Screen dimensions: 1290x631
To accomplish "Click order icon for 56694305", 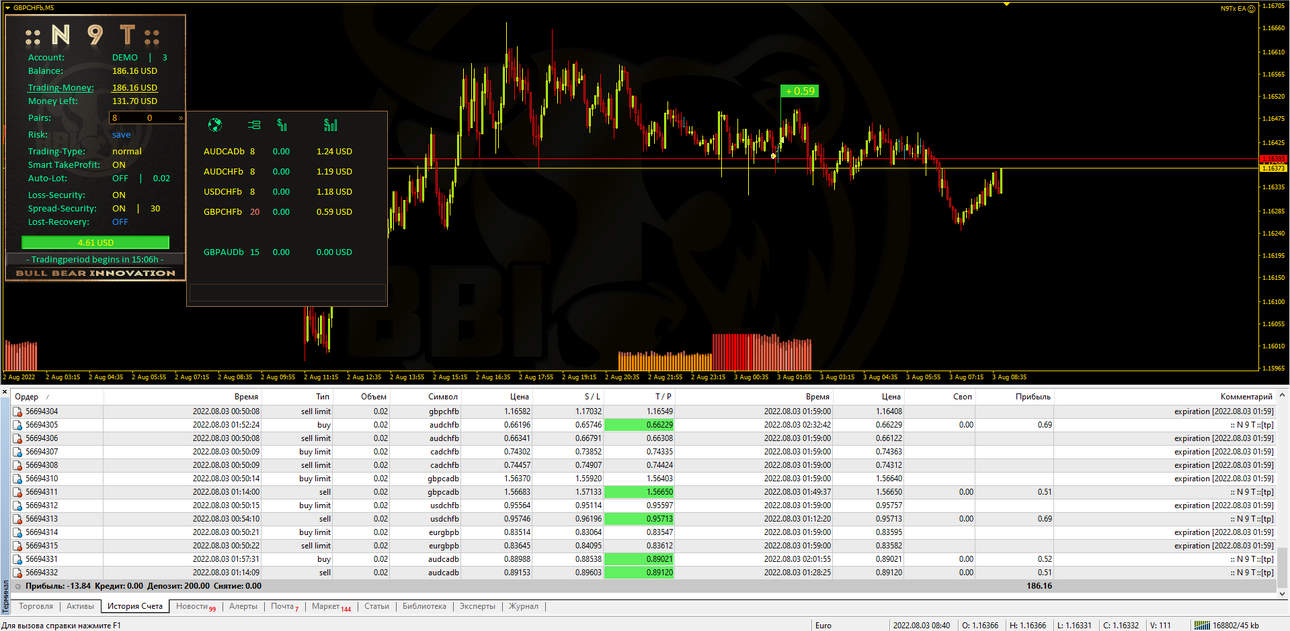I will click(x=17, y=425).
